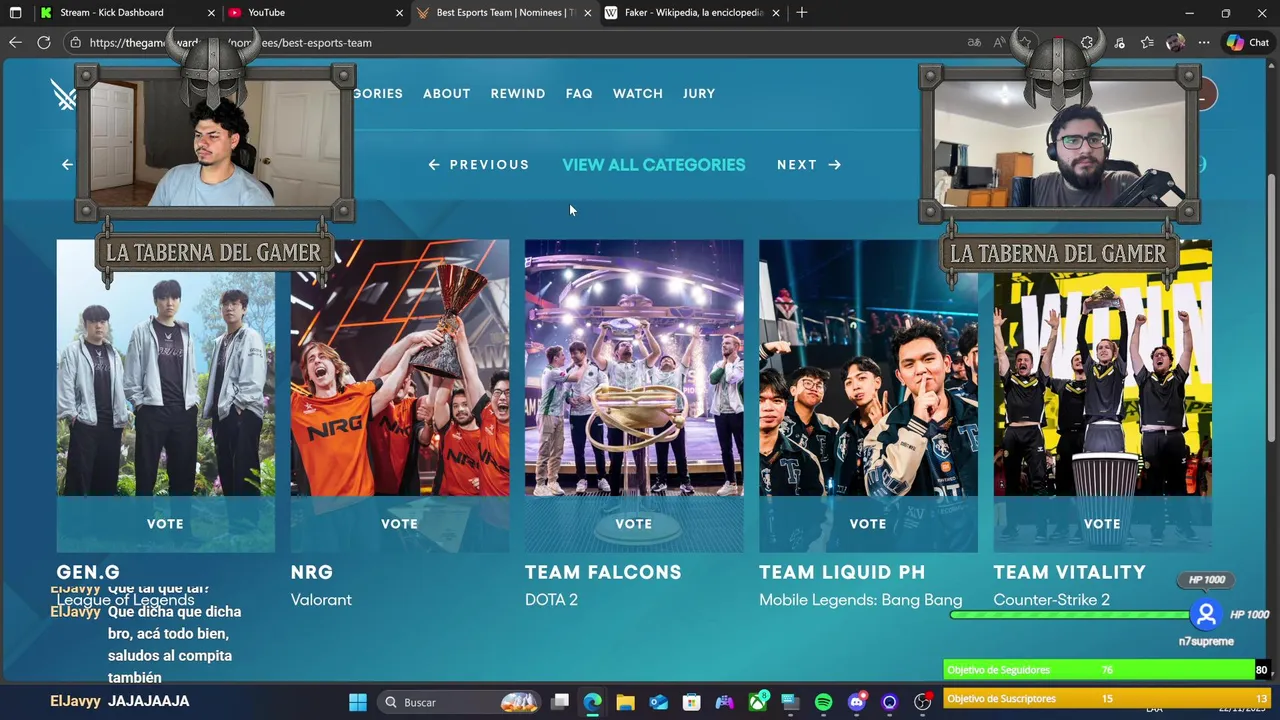Open a new browser tab
The image size is (1280, 720).
[802, 13]
